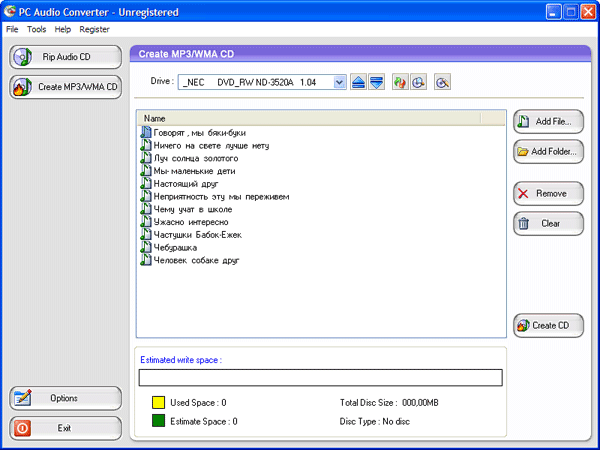Click the yellow Used Space swatch
The image size is (600, 450).
[158, 403]
